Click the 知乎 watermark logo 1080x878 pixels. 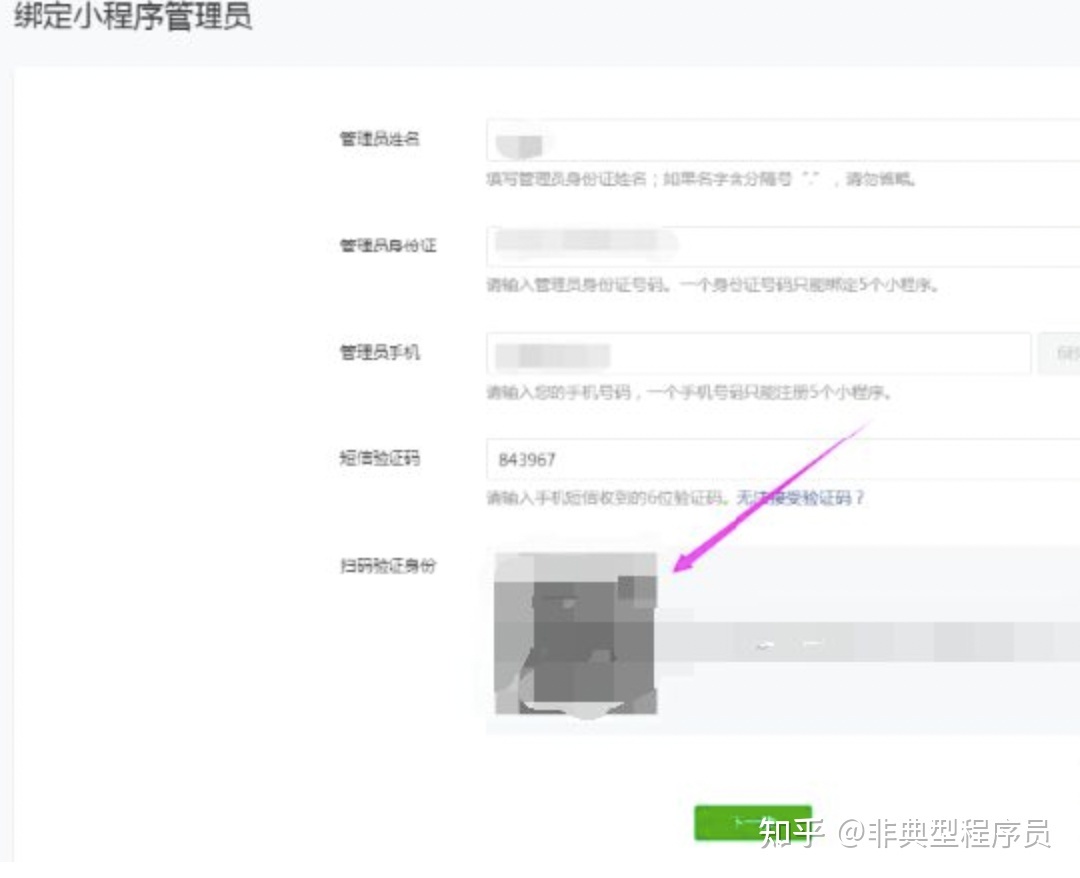[791, 832]
